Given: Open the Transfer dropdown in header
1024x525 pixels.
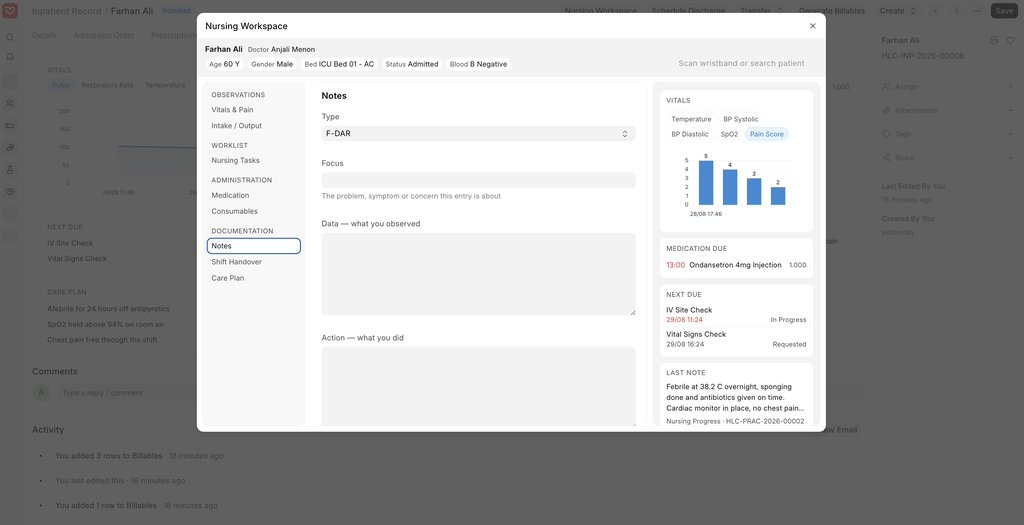Looking at the screenshot, I should tap(761, 10).
